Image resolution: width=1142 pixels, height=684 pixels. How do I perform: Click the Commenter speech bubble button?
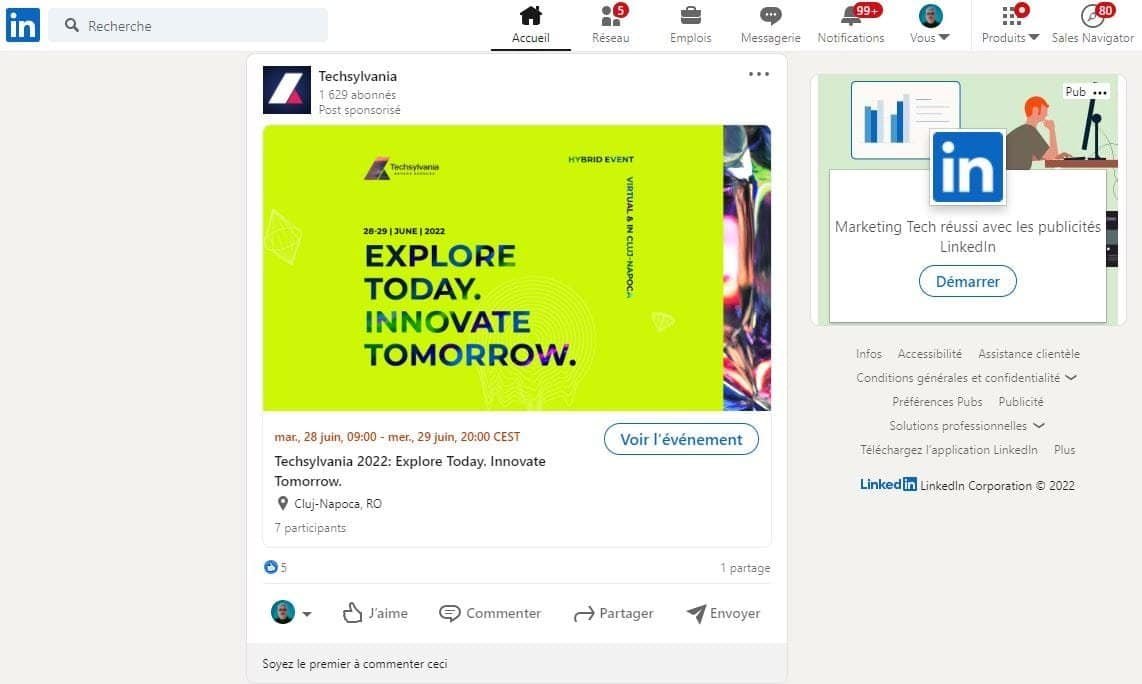(490, 613)
